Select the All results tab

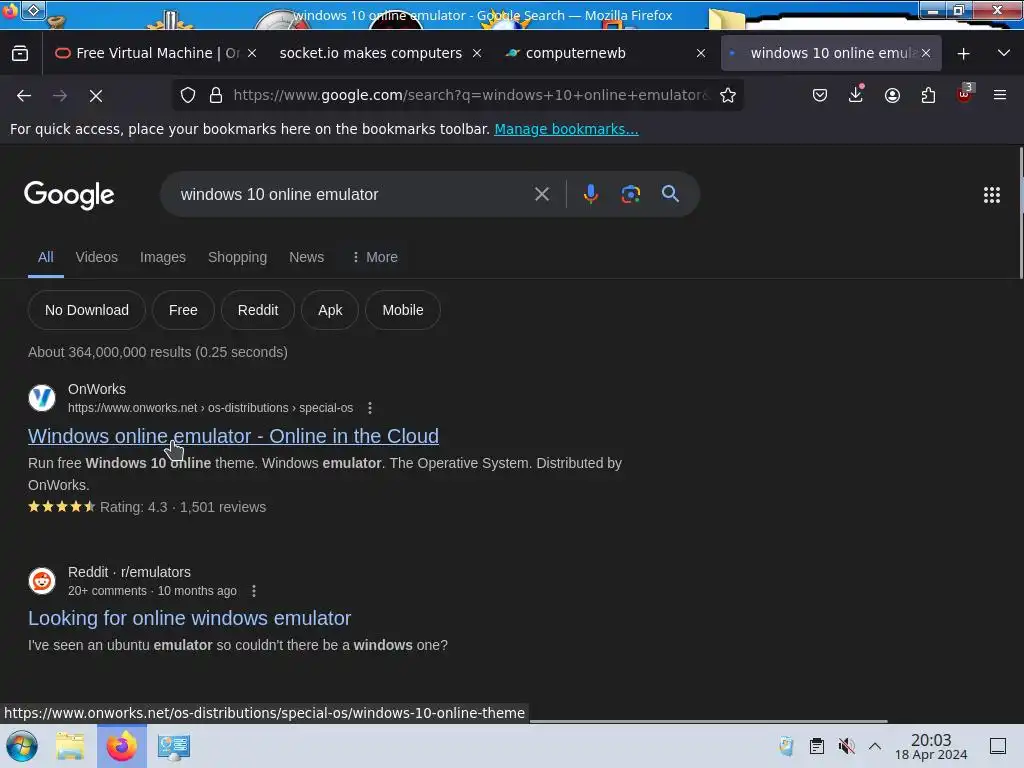click(46, 257)
